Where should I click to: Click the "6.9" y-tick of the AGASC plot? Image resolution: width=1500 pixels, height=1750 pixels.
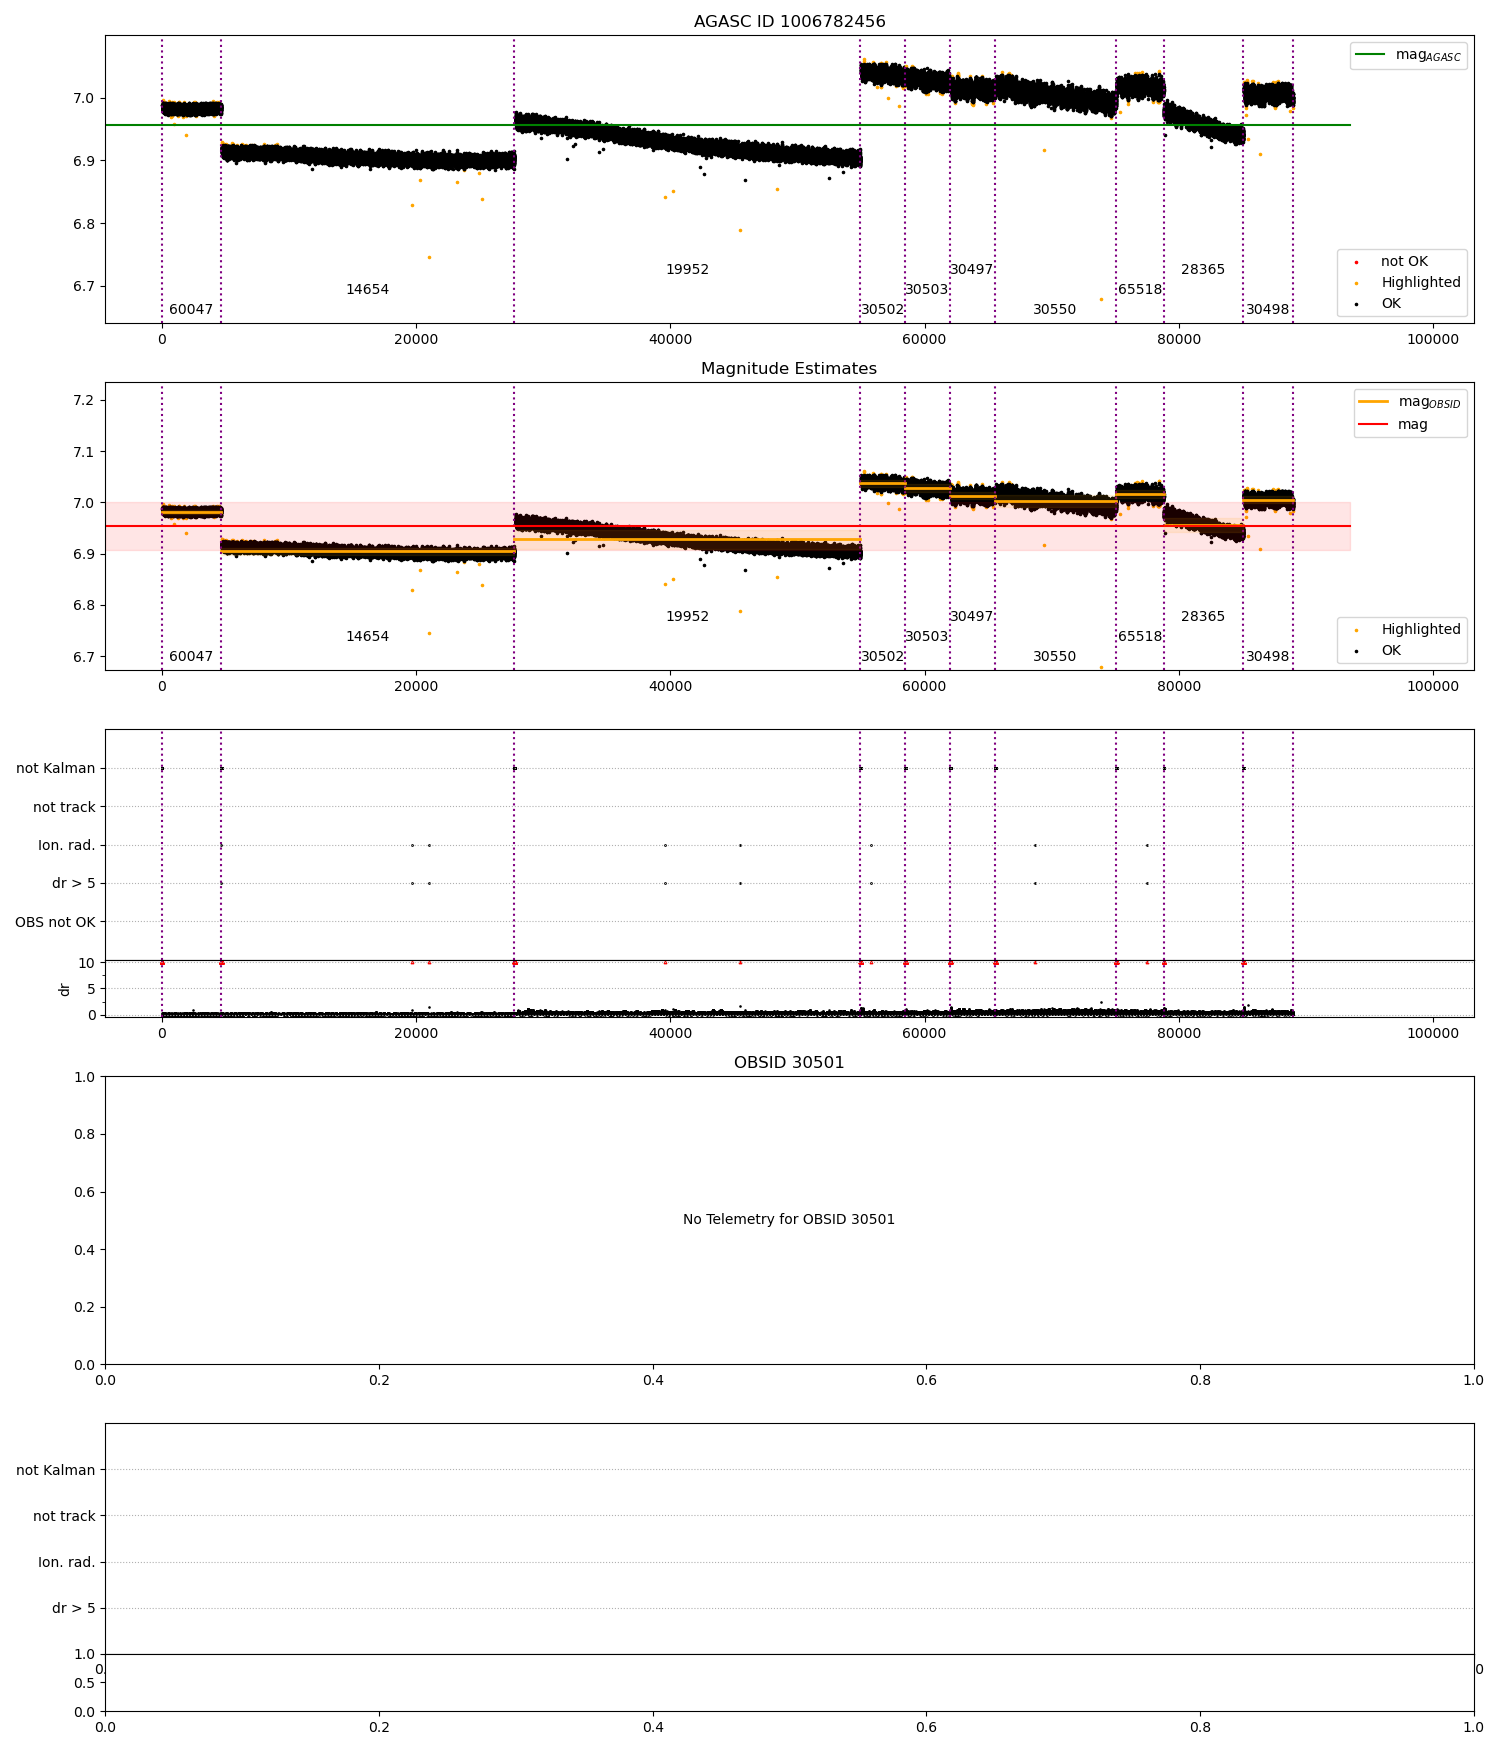[x=84, y=161]
